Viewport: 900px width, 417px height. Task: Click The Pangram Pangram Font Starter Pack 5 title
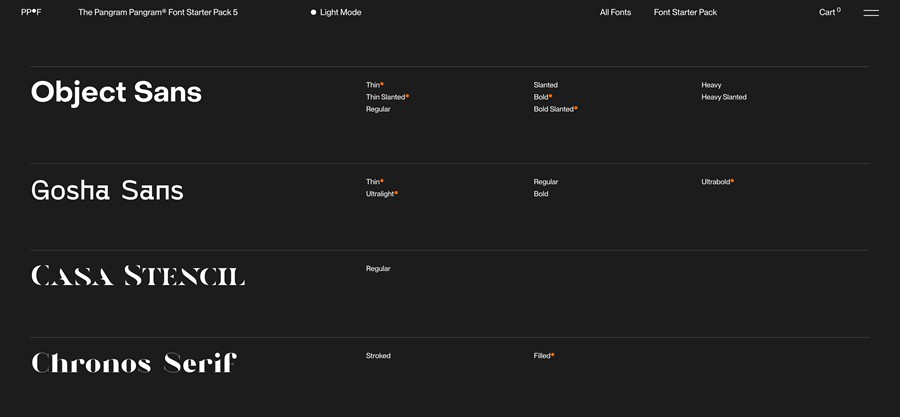[158, 12]
